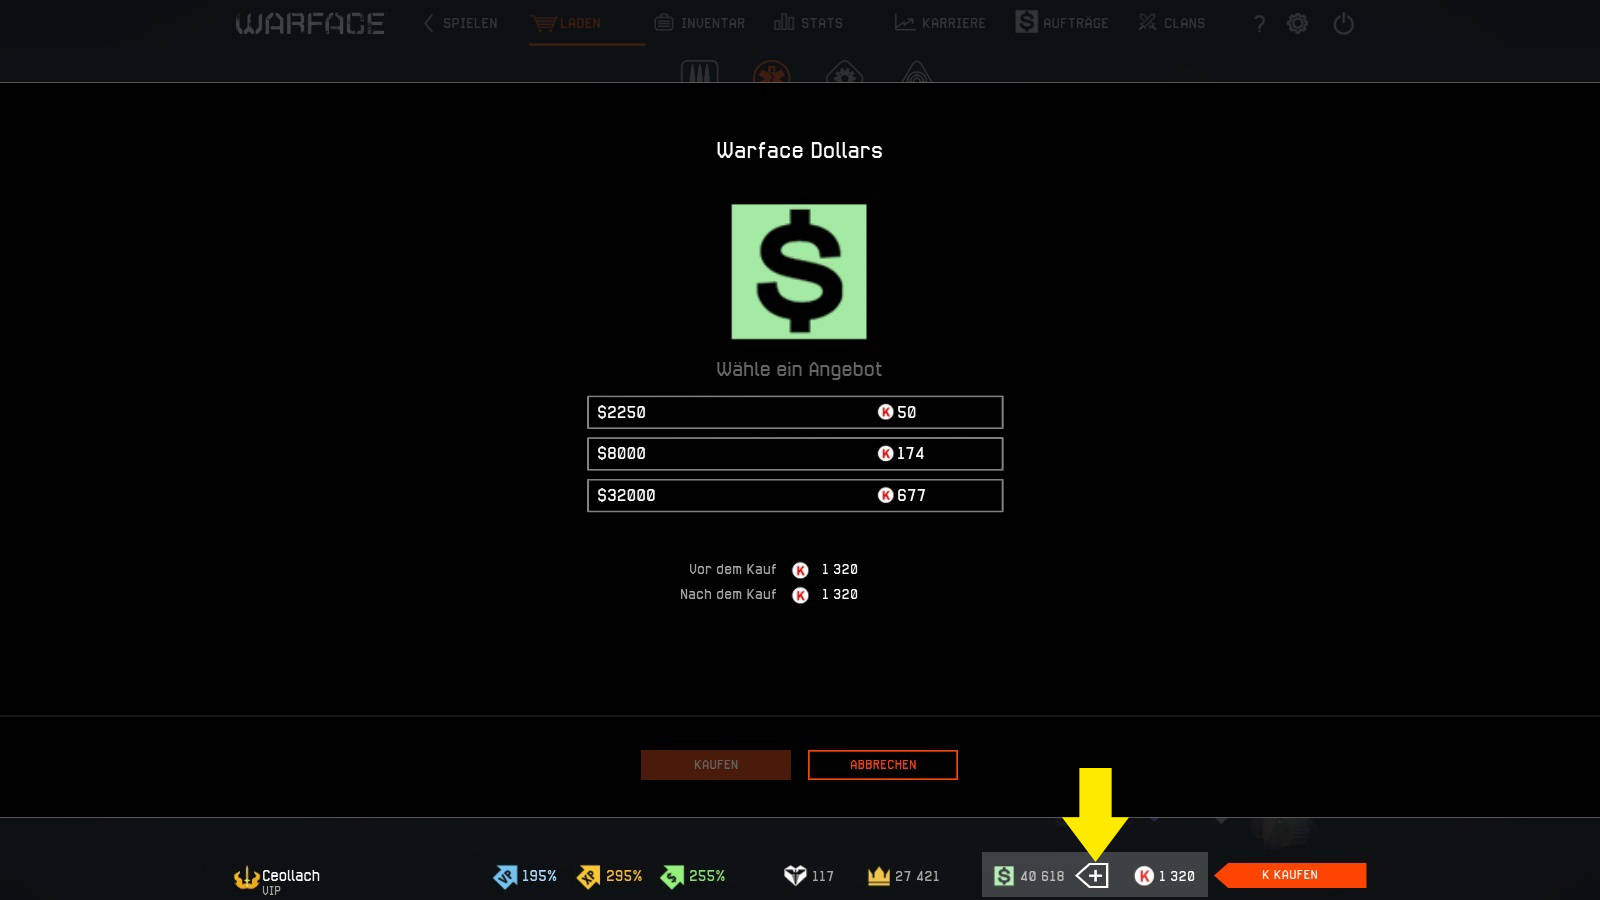Click the large green dollar sign image
Image resolution: width=1600 pixels, height=900 pixels.
click(x=799, y=271)
